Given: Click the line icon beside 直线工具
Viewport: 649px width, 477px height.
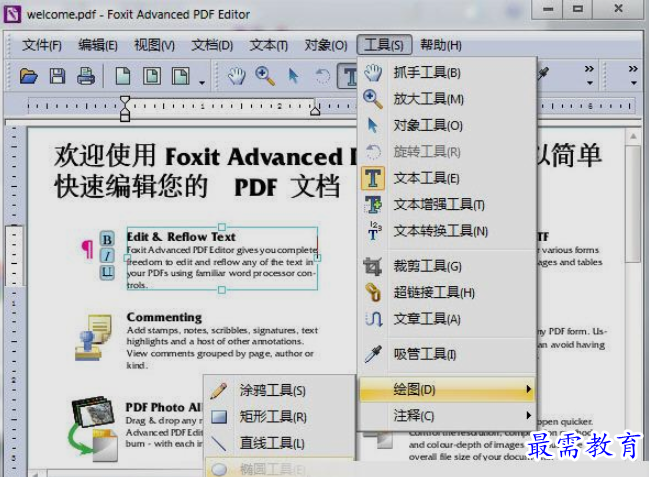Looking at the screenshot, I should pos(219,443).
